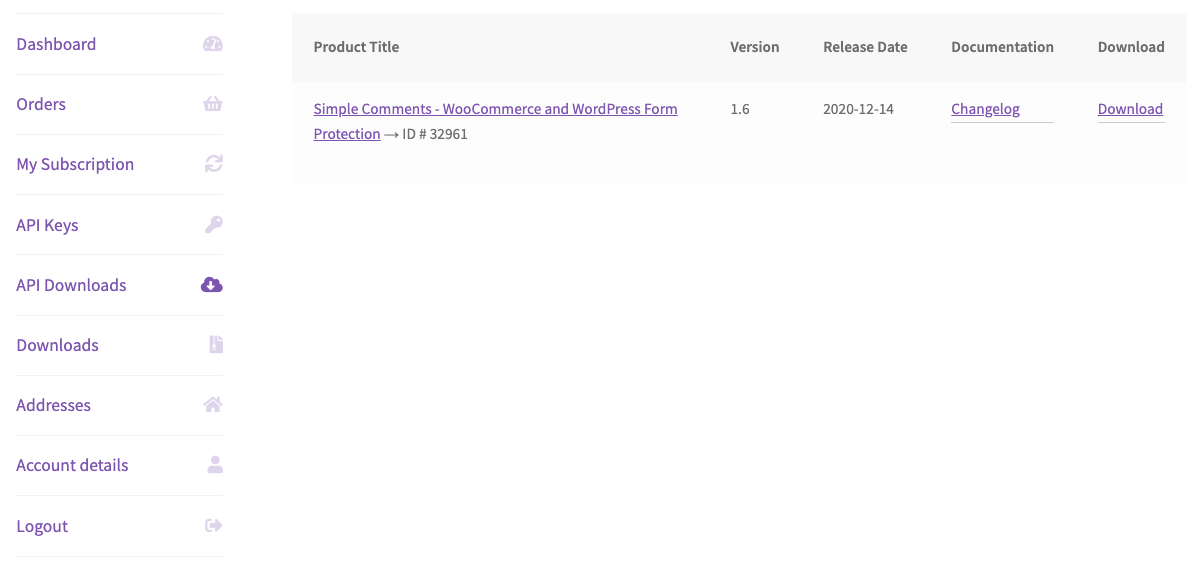
Task: Download the Simple Comments plugin
Action: [1130, 109]
